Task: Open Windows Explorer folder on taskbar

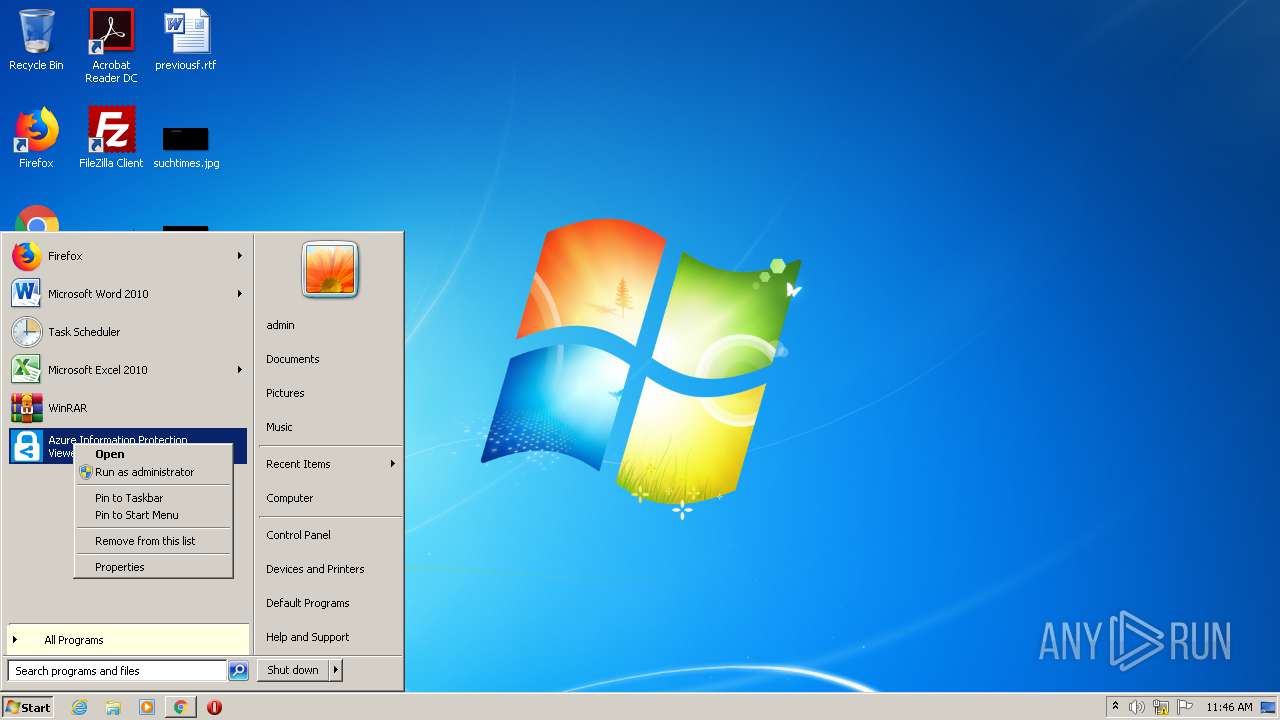Action: (x=113, y=707)
